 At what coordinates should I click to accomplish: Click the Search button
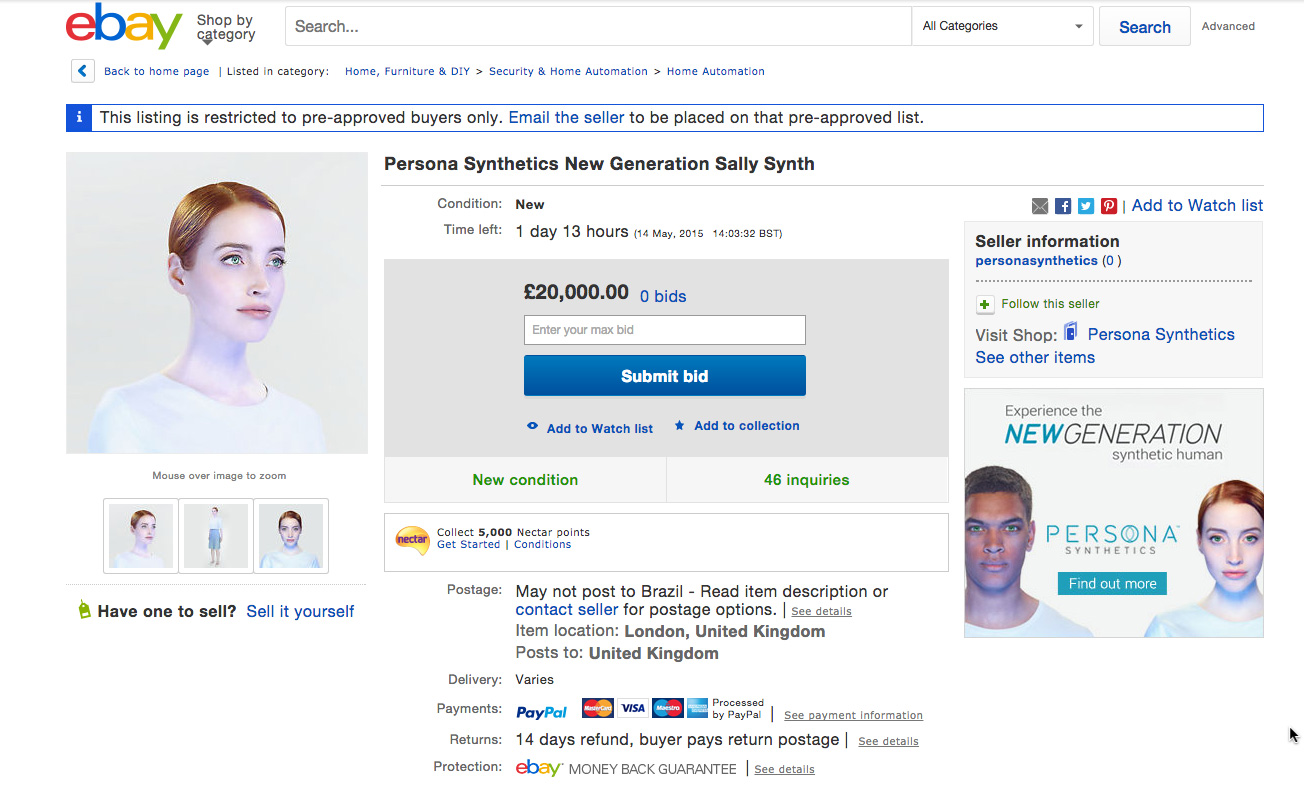(x=1144, y=27)
